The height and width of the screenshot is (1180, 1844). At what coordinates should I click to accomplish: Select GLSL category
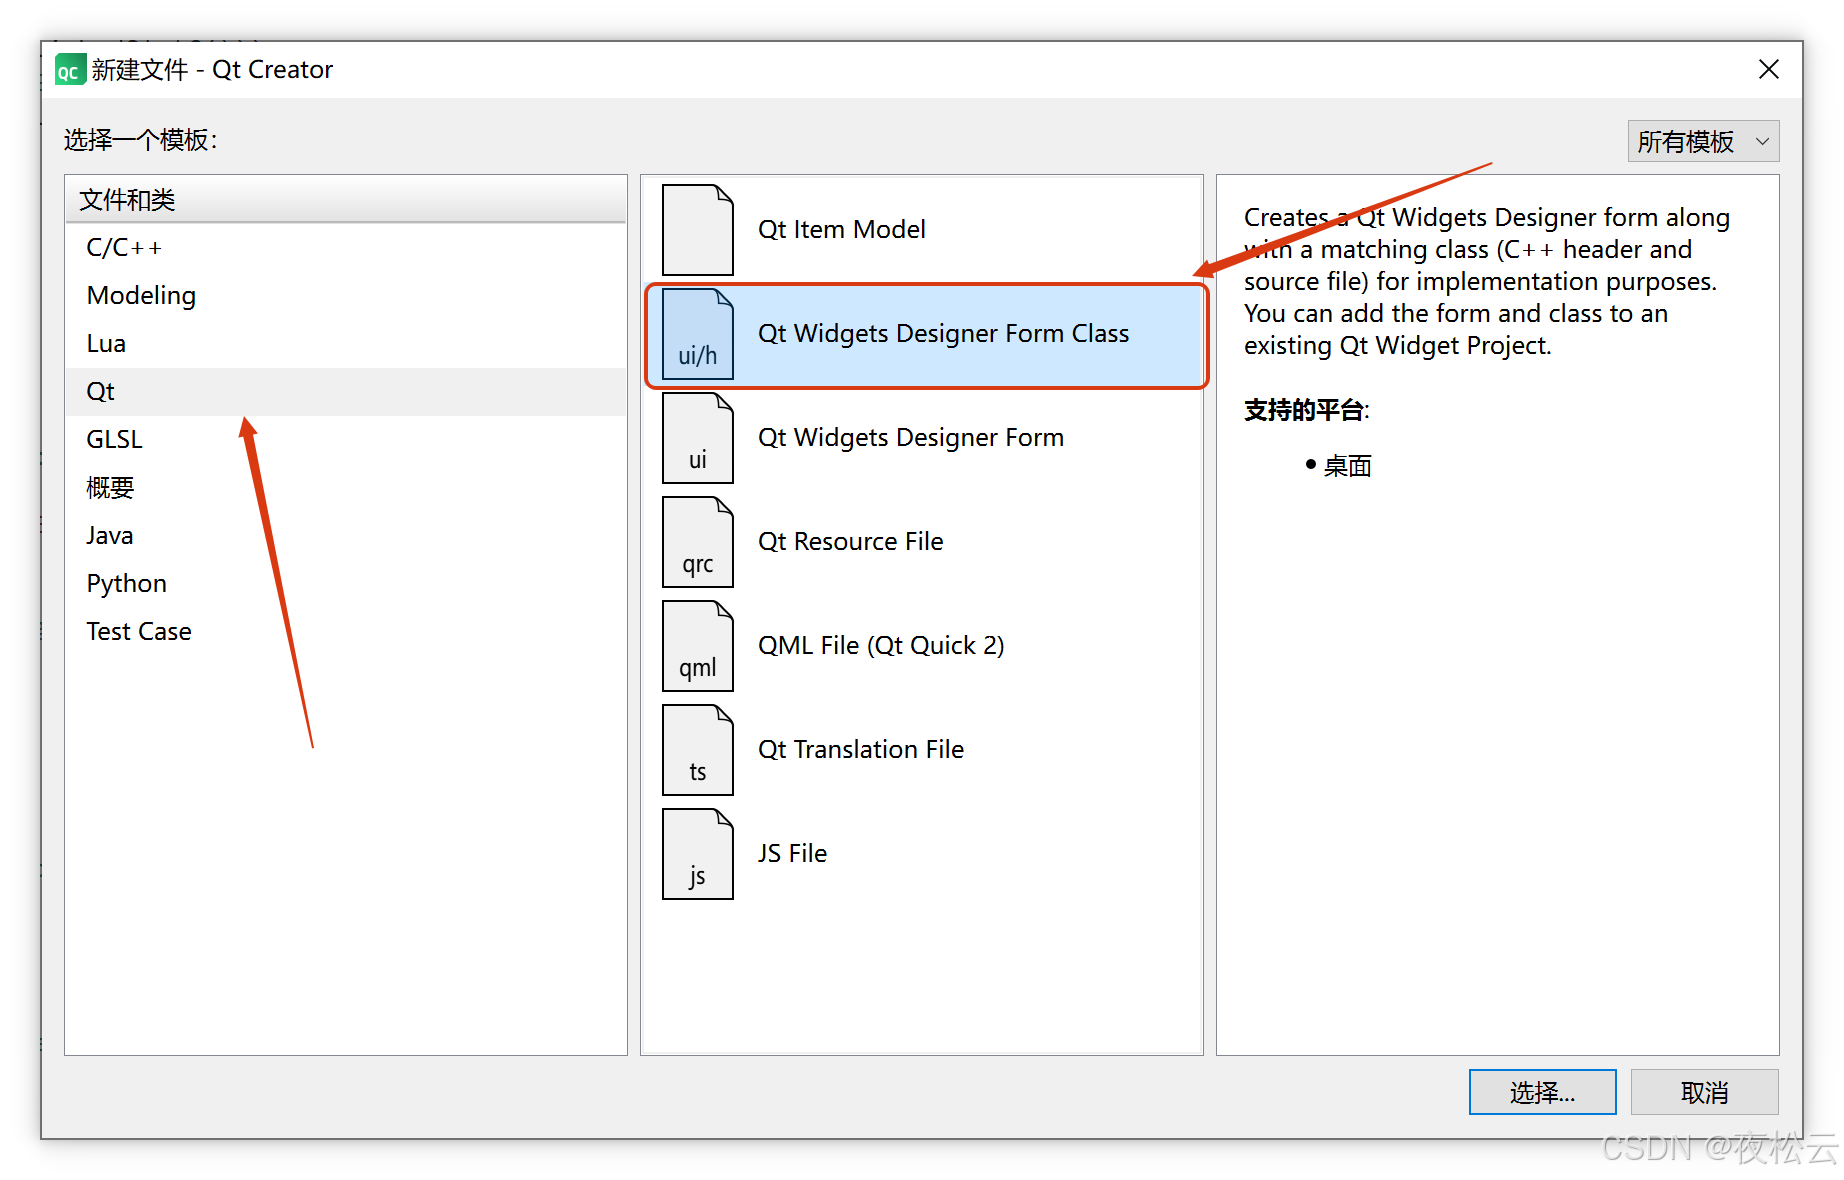pos(346,439)
